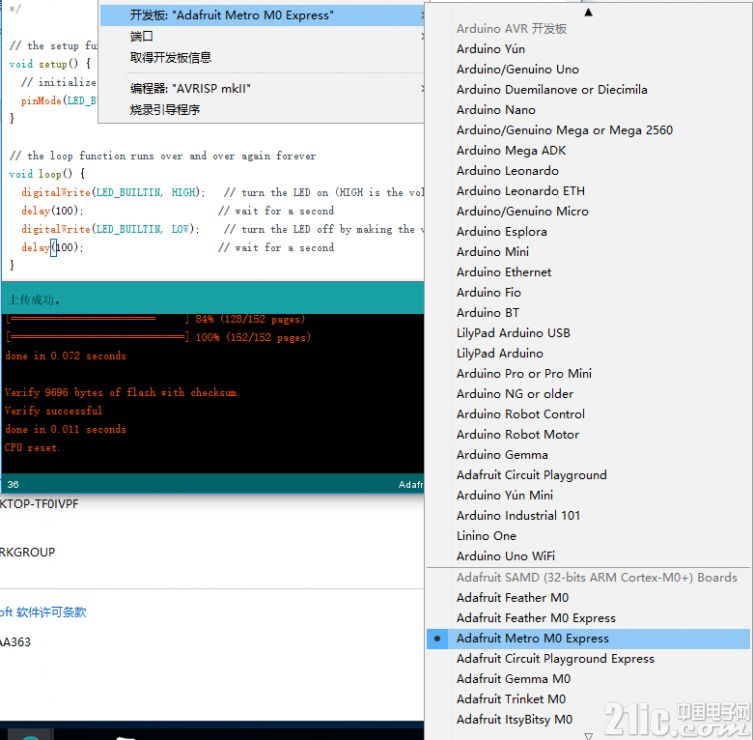Select Linino One board
Image resolution: width=753 pixels, height=740 pixels.
(x=588, y=535)
